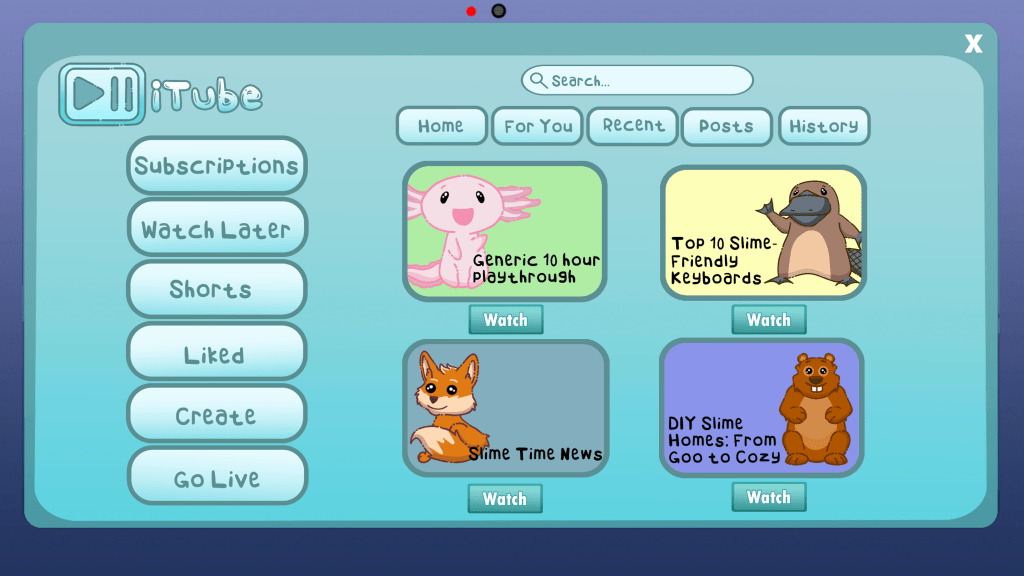Viewport: 1024px width, 576px height.
Task: Click the magnifying glass search icon
Action: click(x=538, y=80)
